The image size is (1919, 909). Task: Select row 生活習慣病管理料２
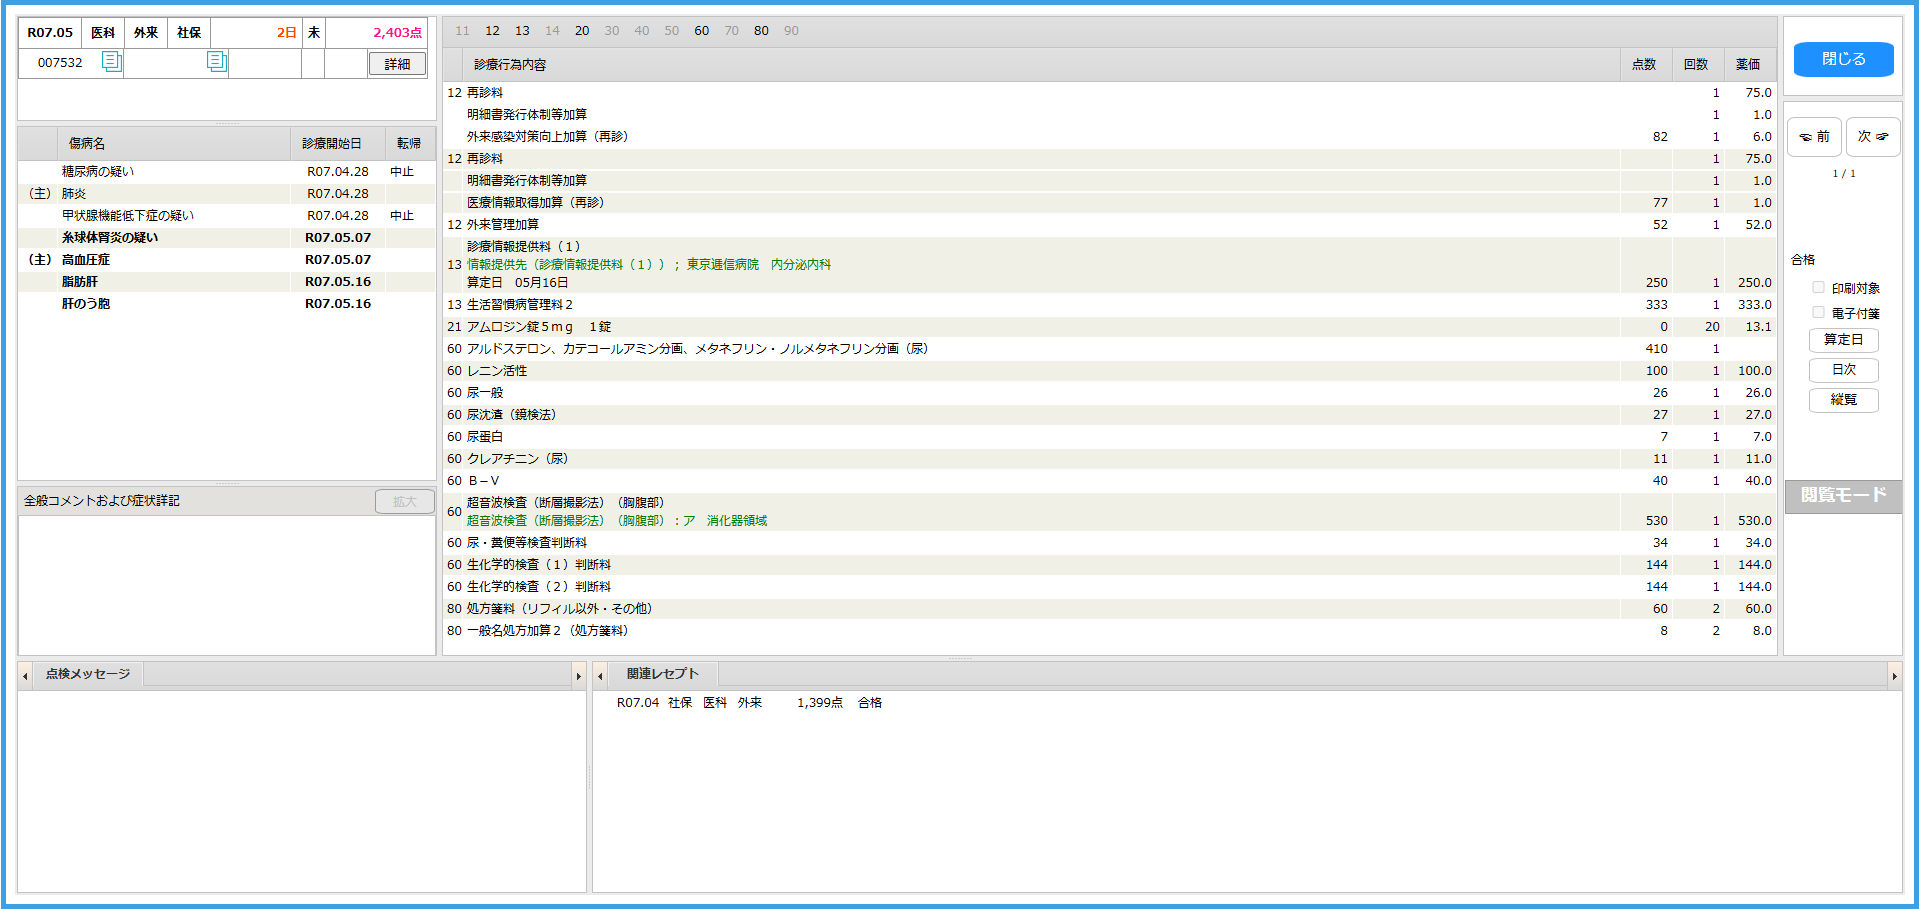pos(1109,305)
